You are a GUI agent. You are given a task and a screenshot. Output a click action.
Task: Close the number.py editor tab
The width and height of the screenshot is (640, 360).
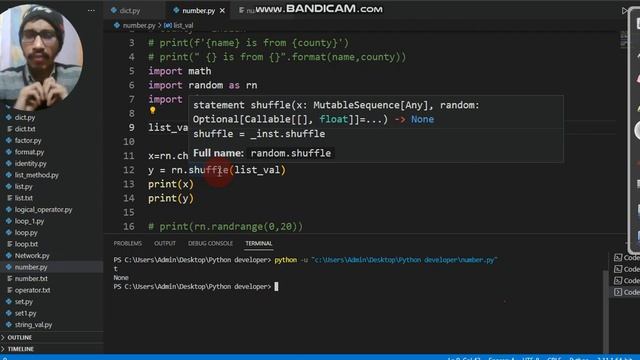pos(222,11)
